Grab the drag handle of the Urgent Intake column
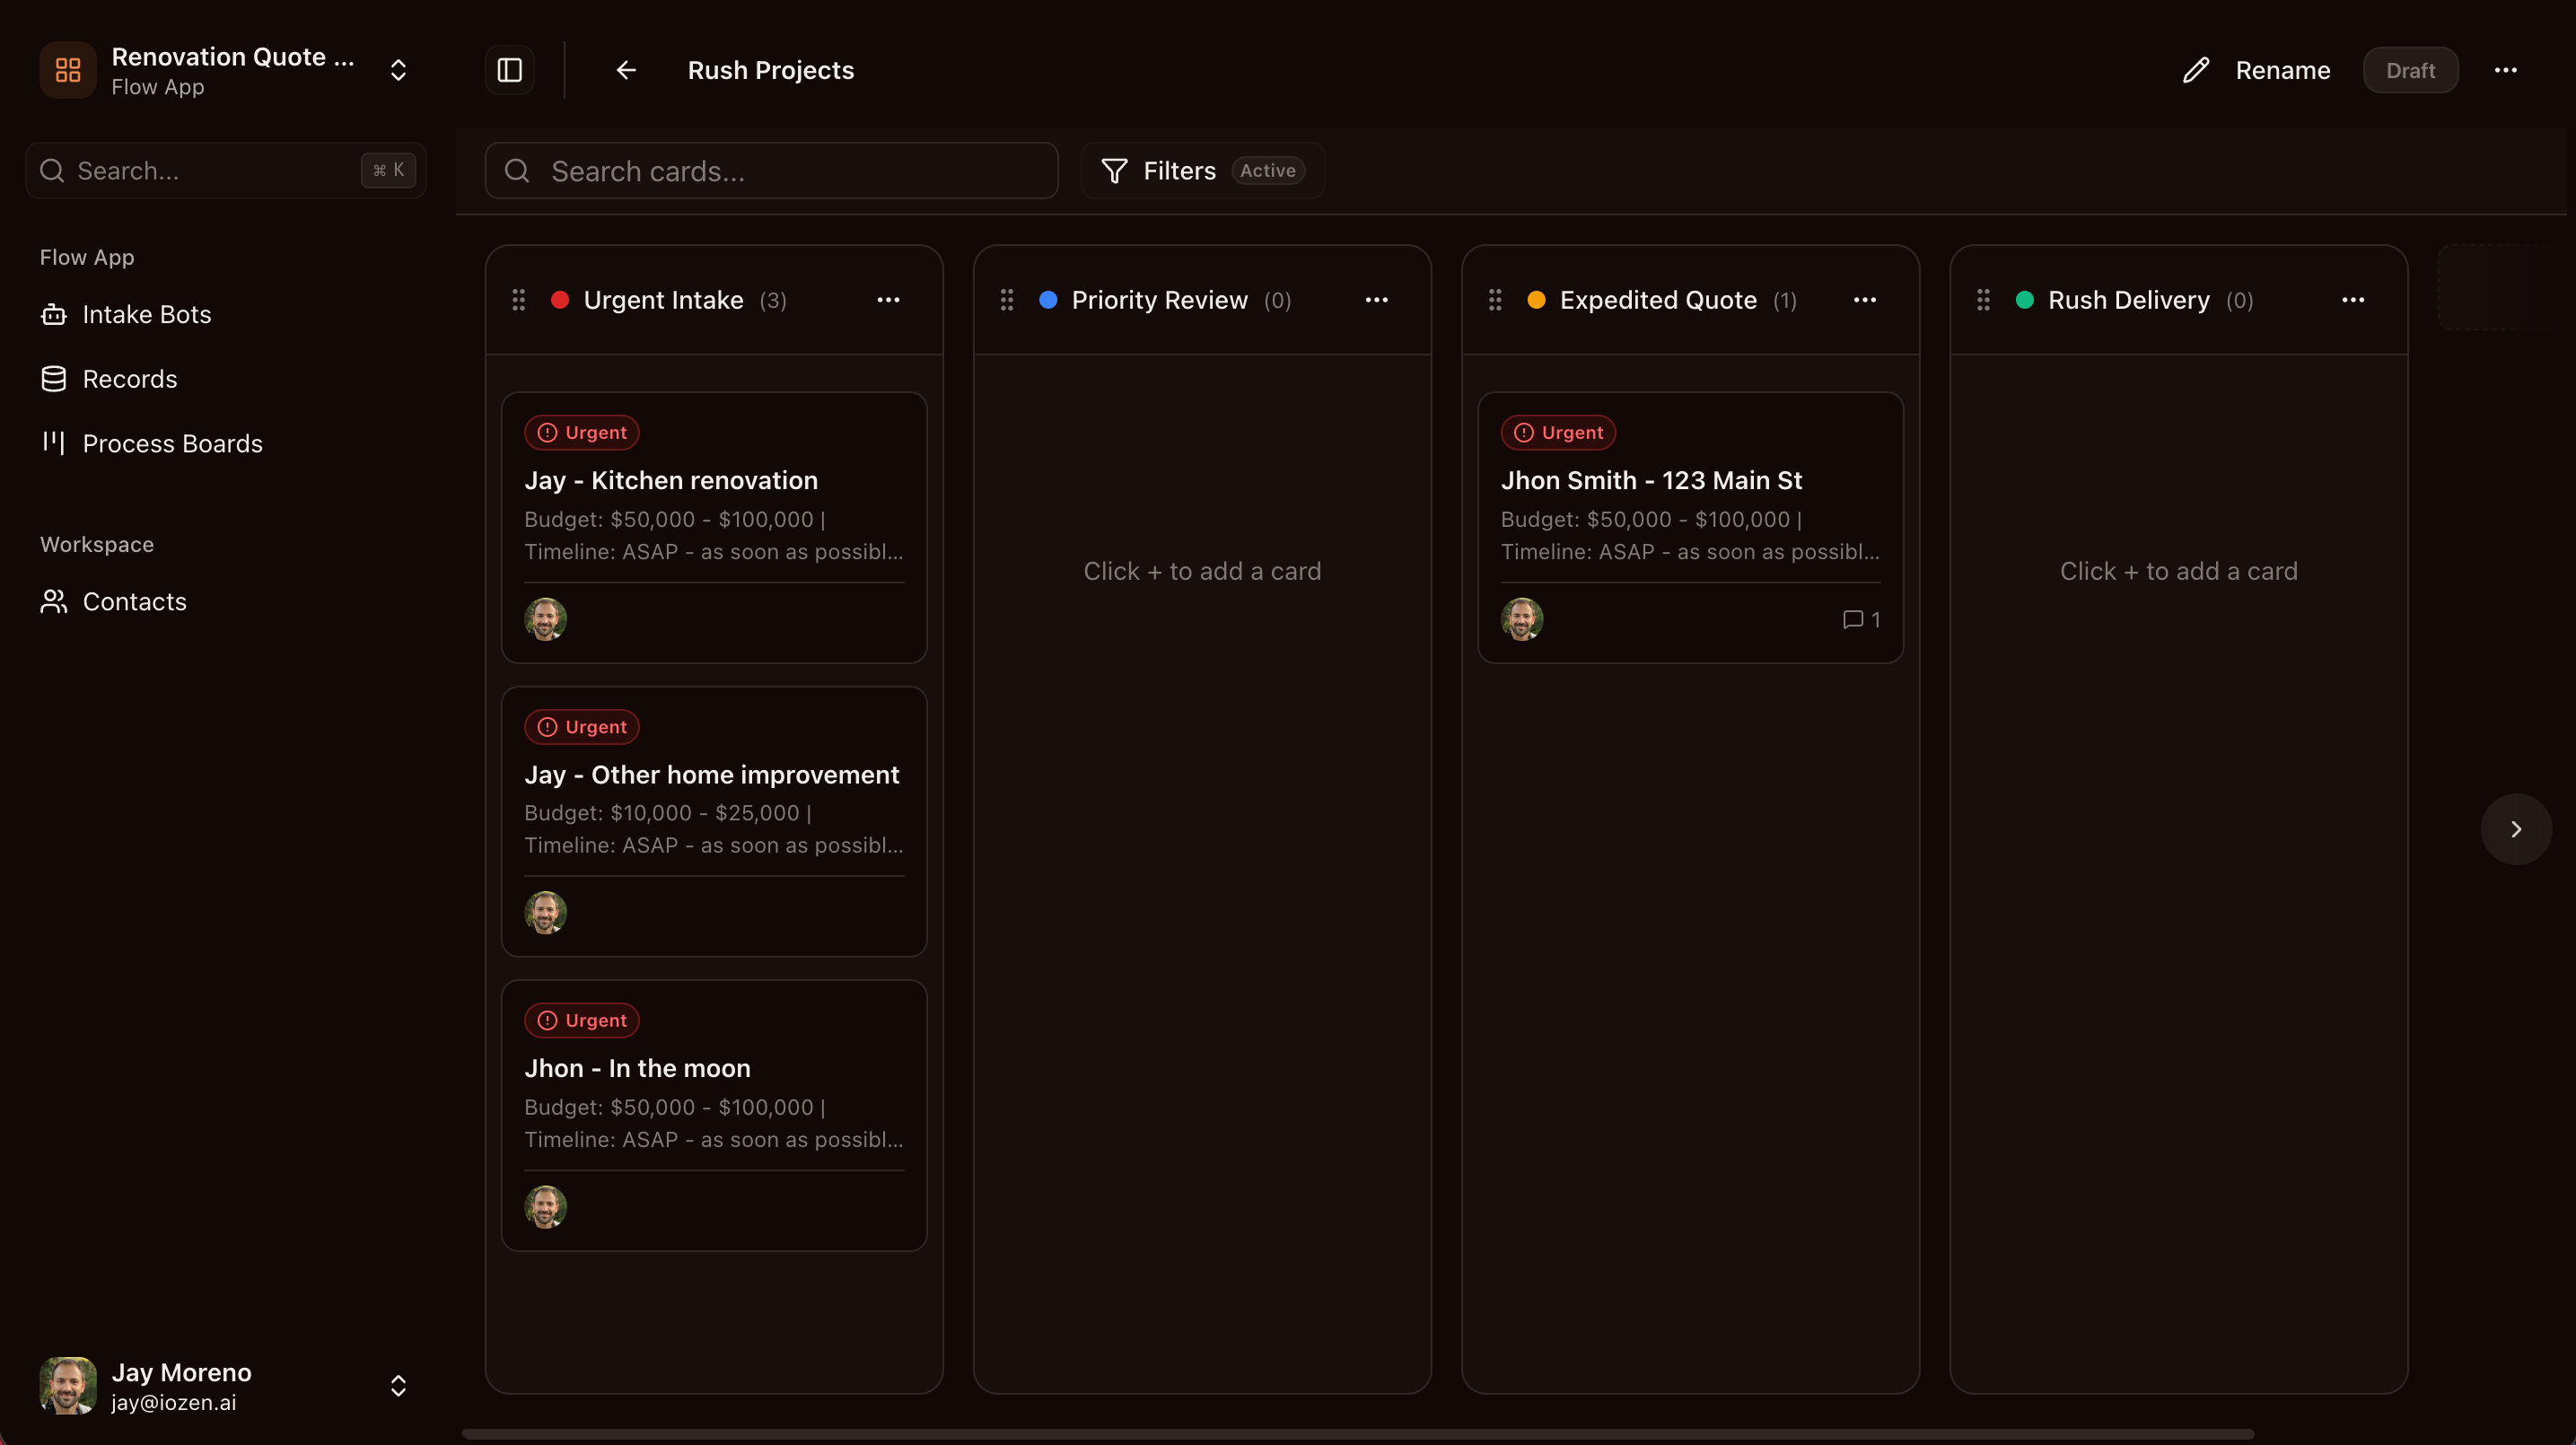 pos(518,300)
